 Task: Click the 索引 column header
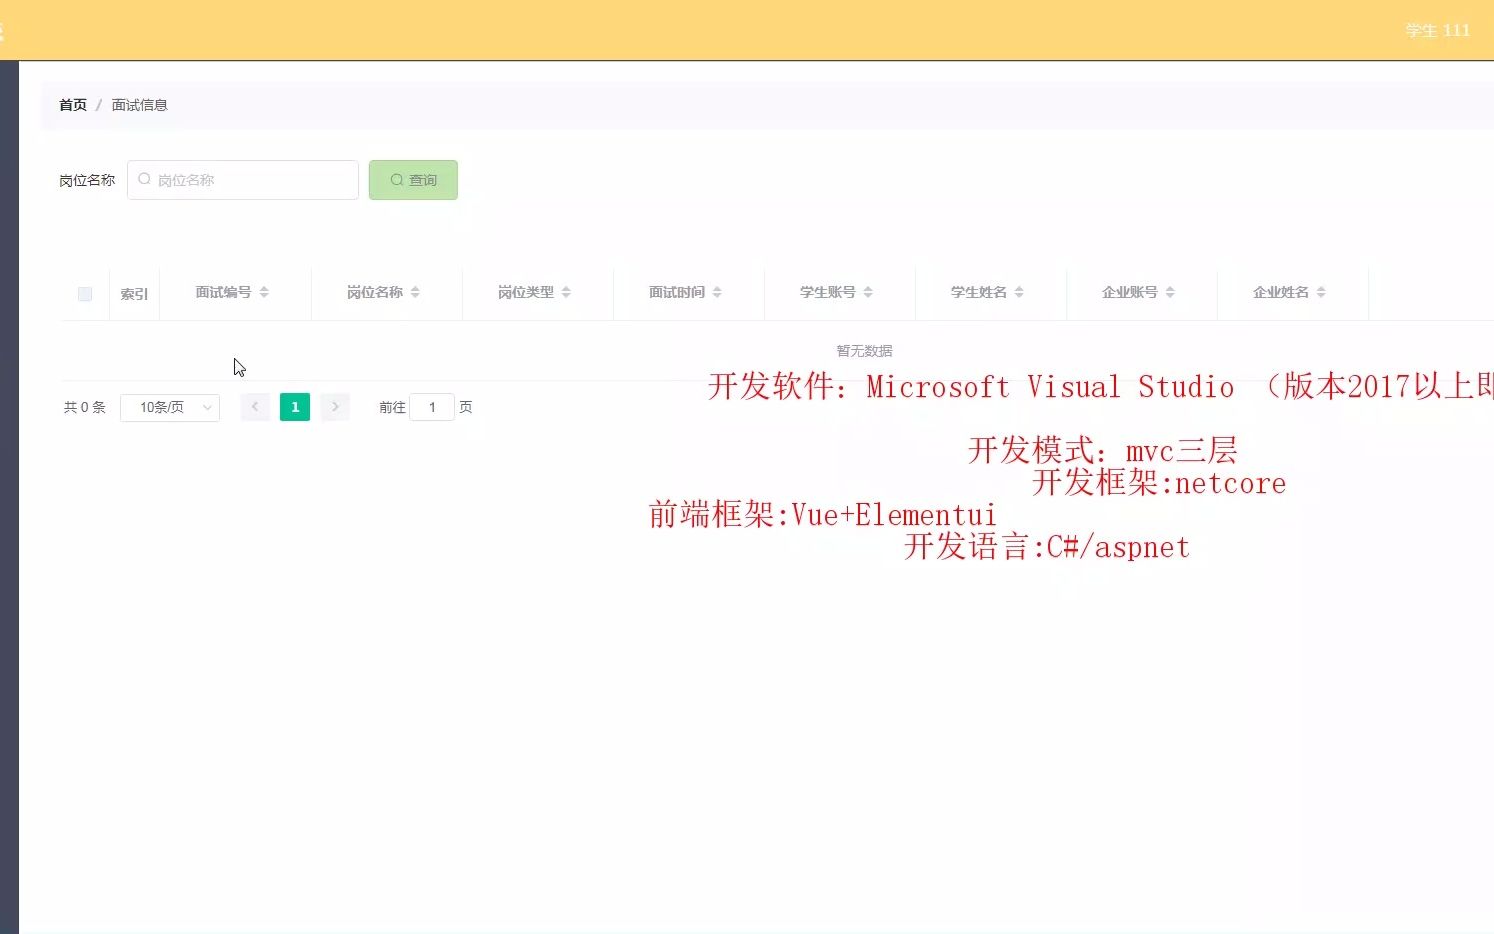(134, 294)
